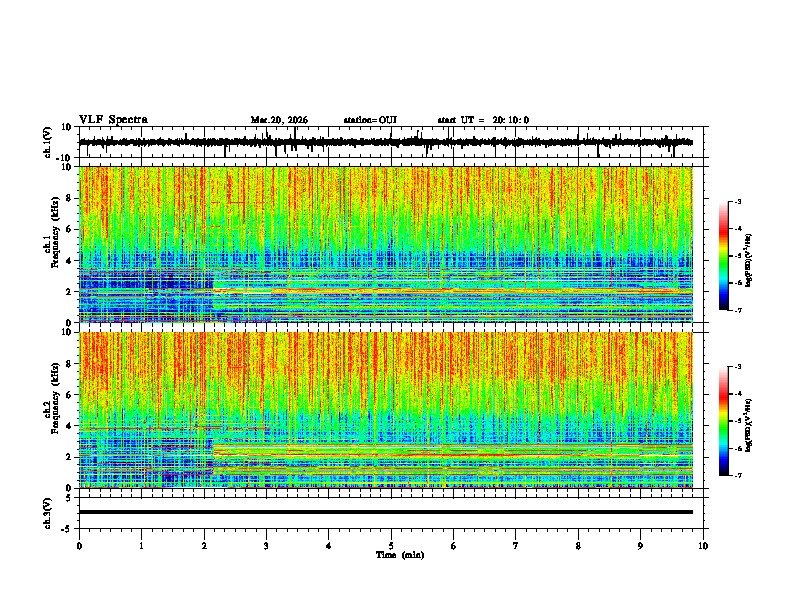Click the ch.1 "Frequency (kHz)" axis label

pyautogui.click(x=55, y=232)
